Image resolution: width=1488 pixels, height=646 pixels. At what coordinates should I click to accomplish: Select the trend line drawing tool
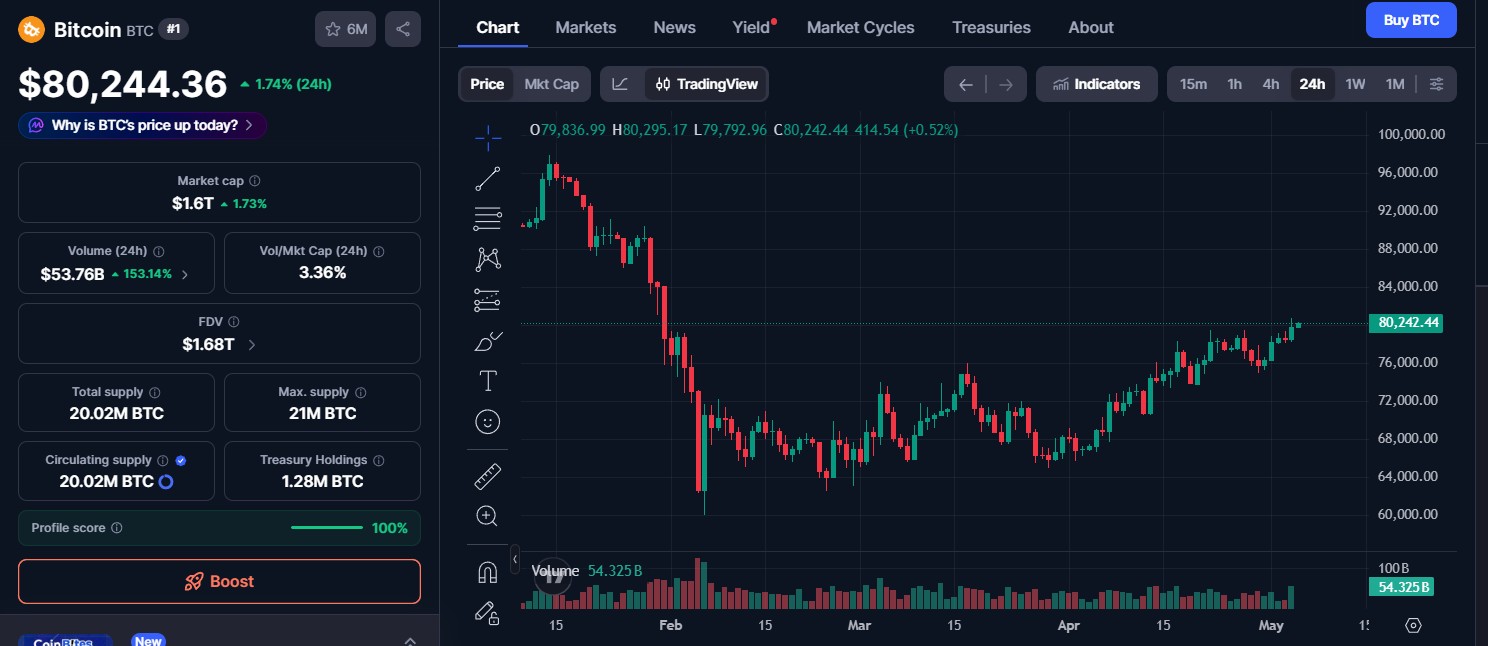pyautogui.click(x=488, y=179)
